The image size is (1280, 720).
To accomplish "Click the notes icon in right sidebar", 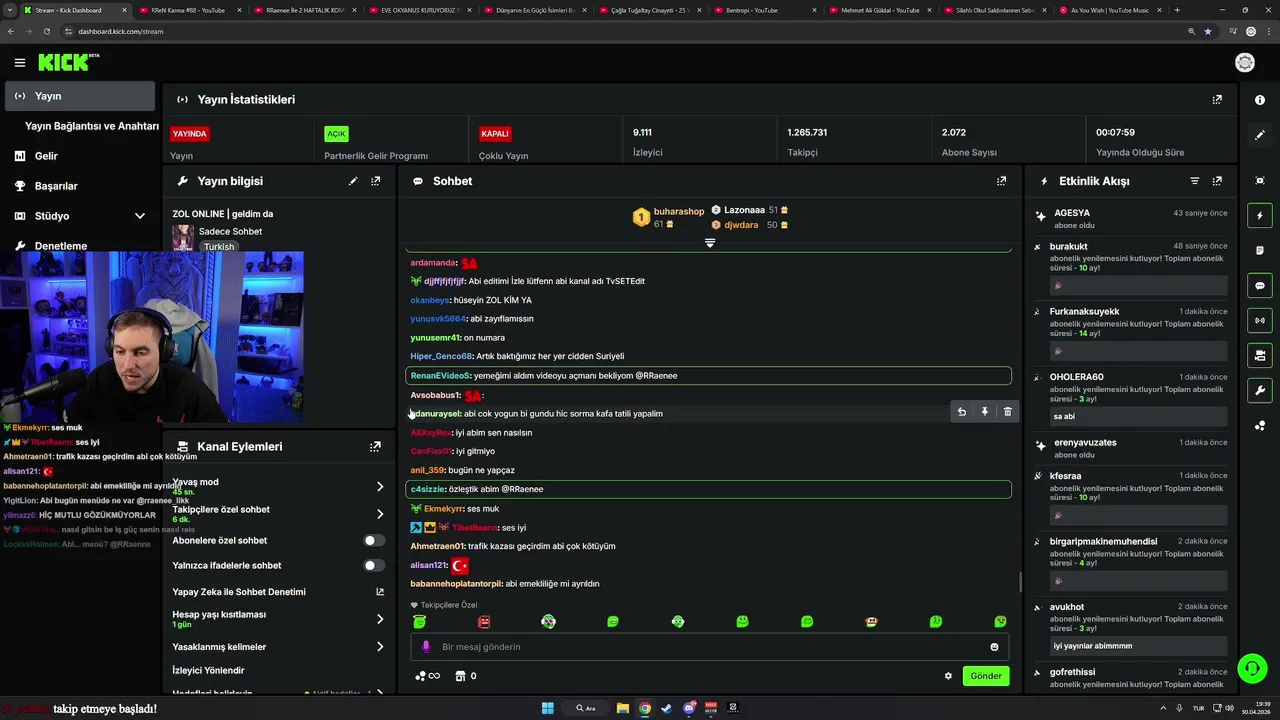I will pyautogui.click(x=1260, y=251).
